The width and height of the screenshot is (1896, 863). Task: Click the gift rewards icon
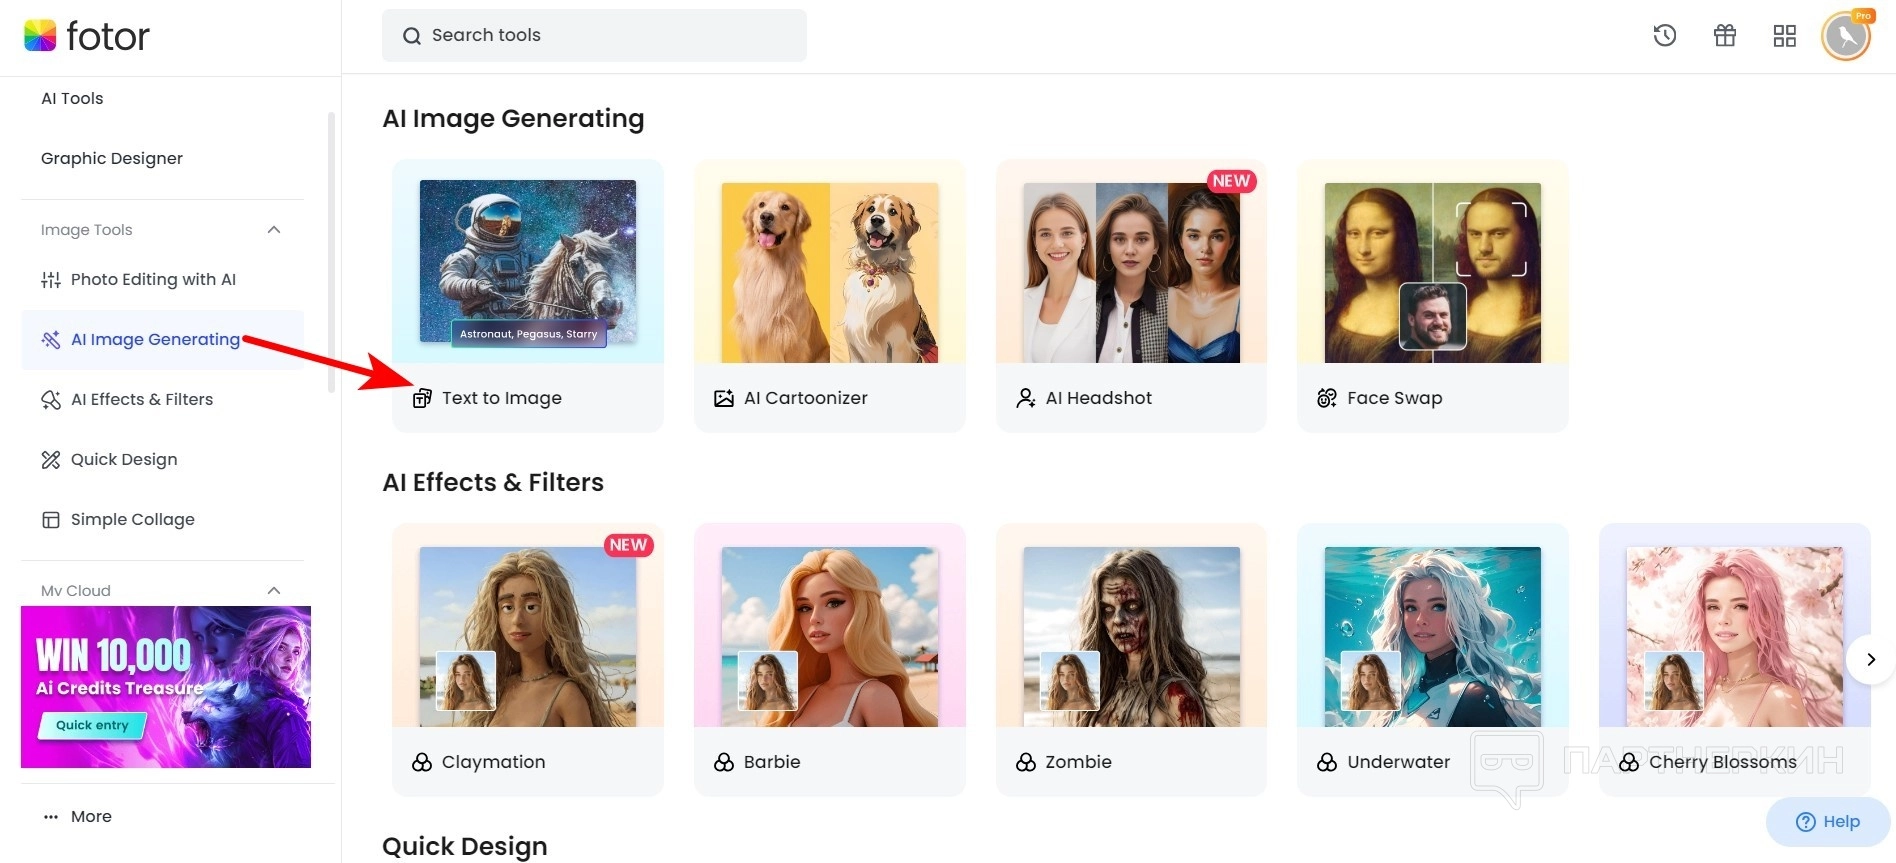[1725, 36]
